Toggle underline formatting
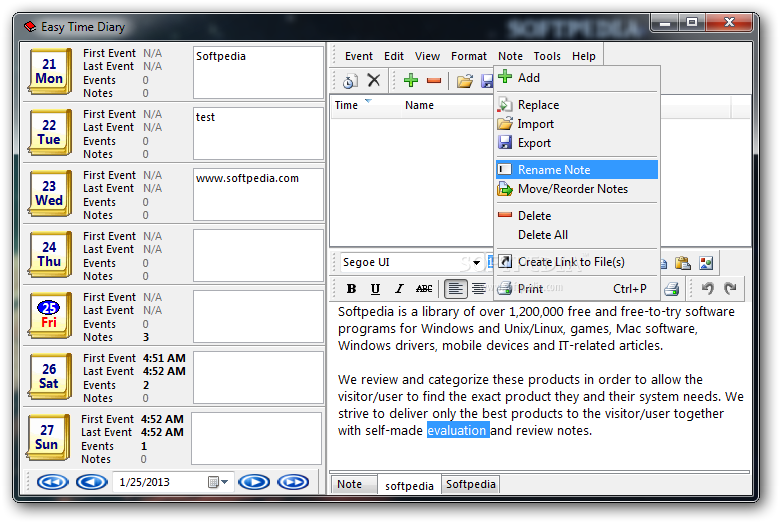Viewport: 780px width, 523px height. [375, 289]
